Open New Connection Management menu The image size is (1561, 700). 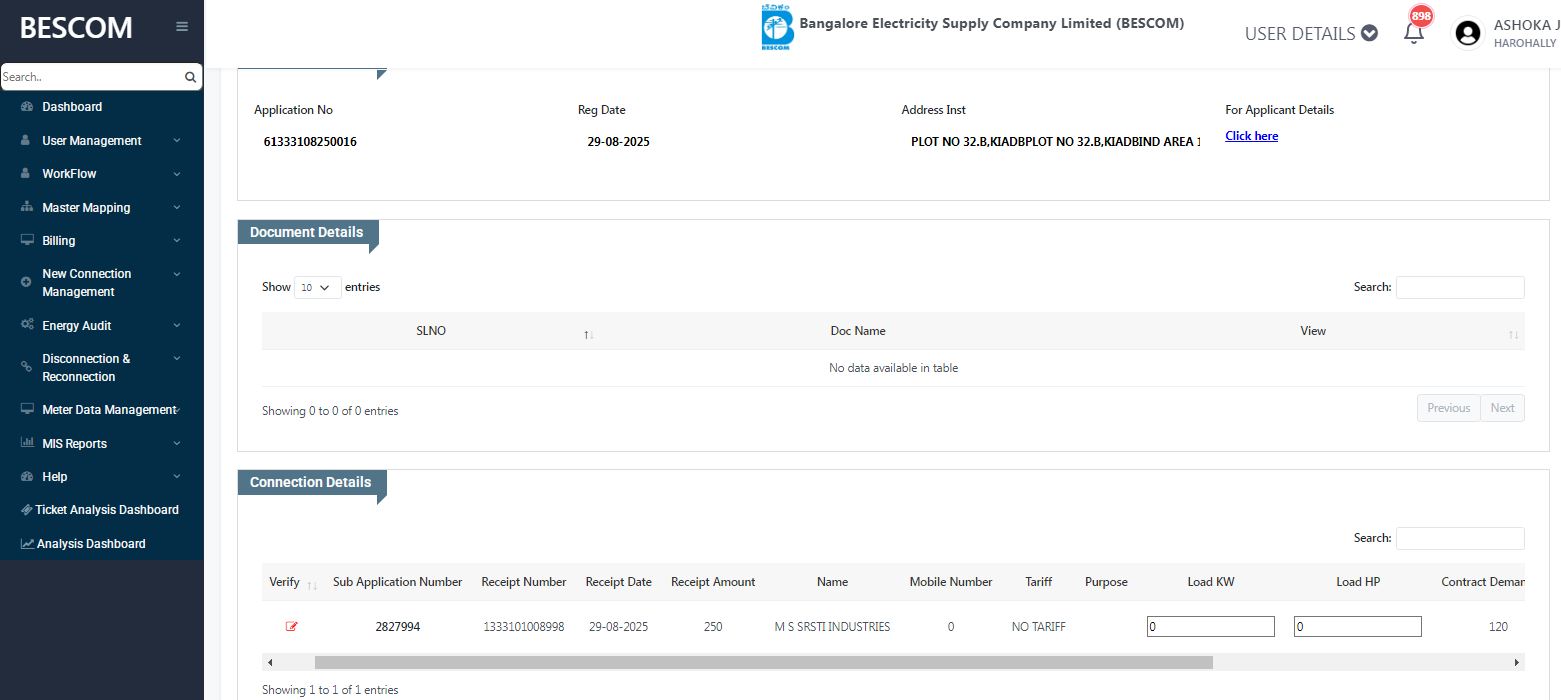pos(87,283)
